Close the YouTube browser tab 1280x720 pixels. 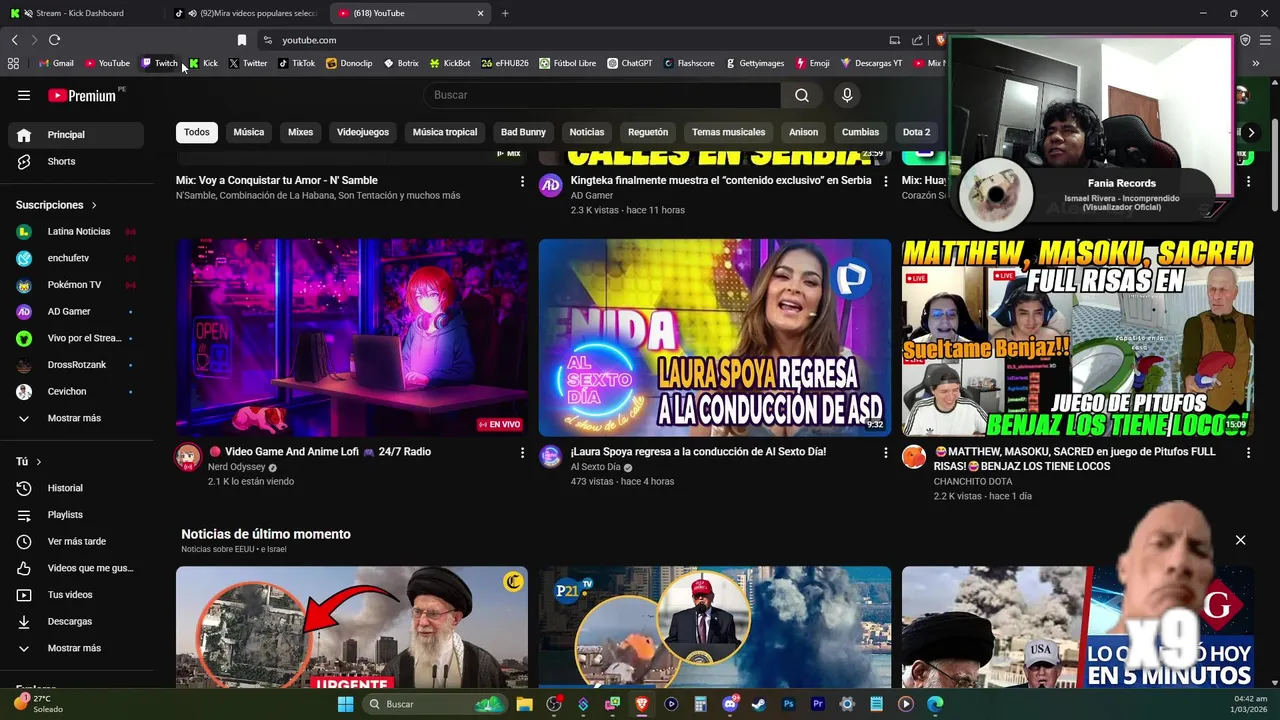(x=480, y=13)
